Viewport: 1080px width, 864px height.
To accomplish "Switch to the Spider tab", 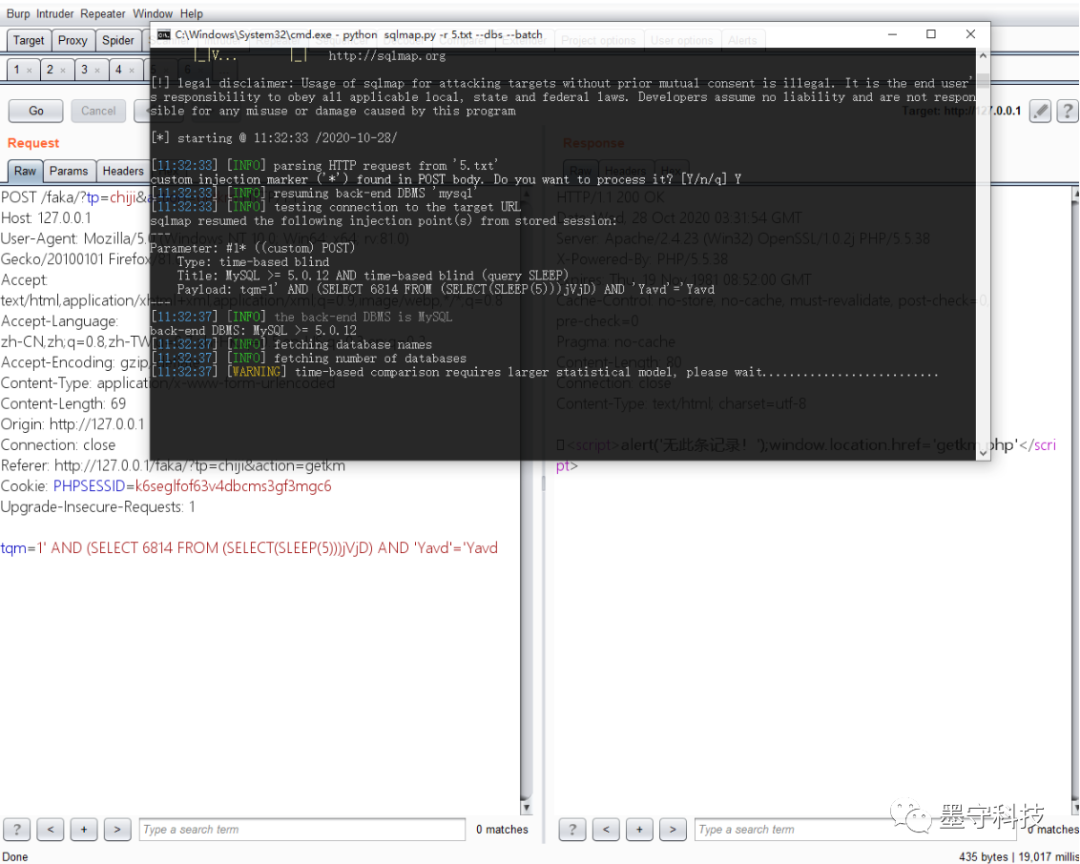I will click(x=118, y=40).
